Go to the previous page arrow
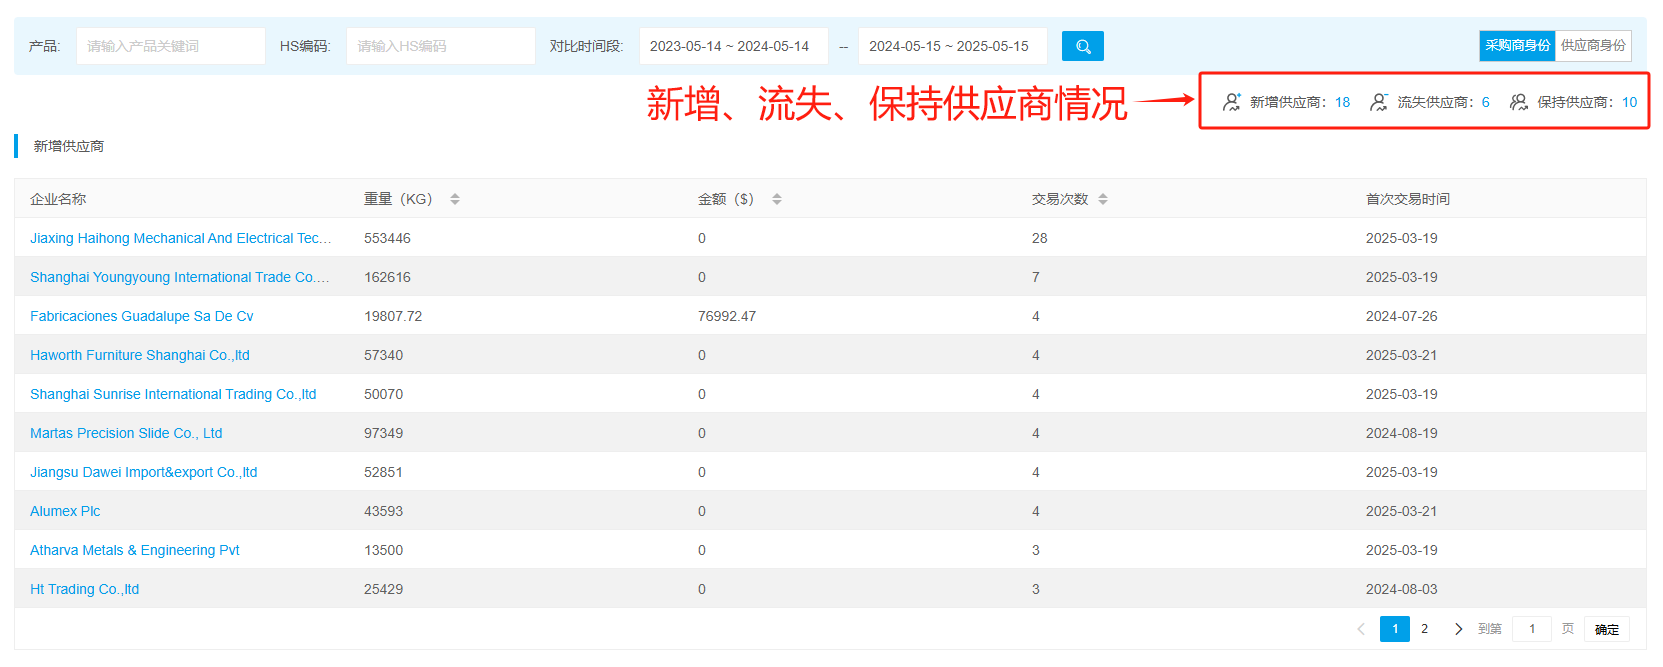Image resolution: width=1663 pixels, height=667 pixels. pyautogui.click(x=1361, y=629)
